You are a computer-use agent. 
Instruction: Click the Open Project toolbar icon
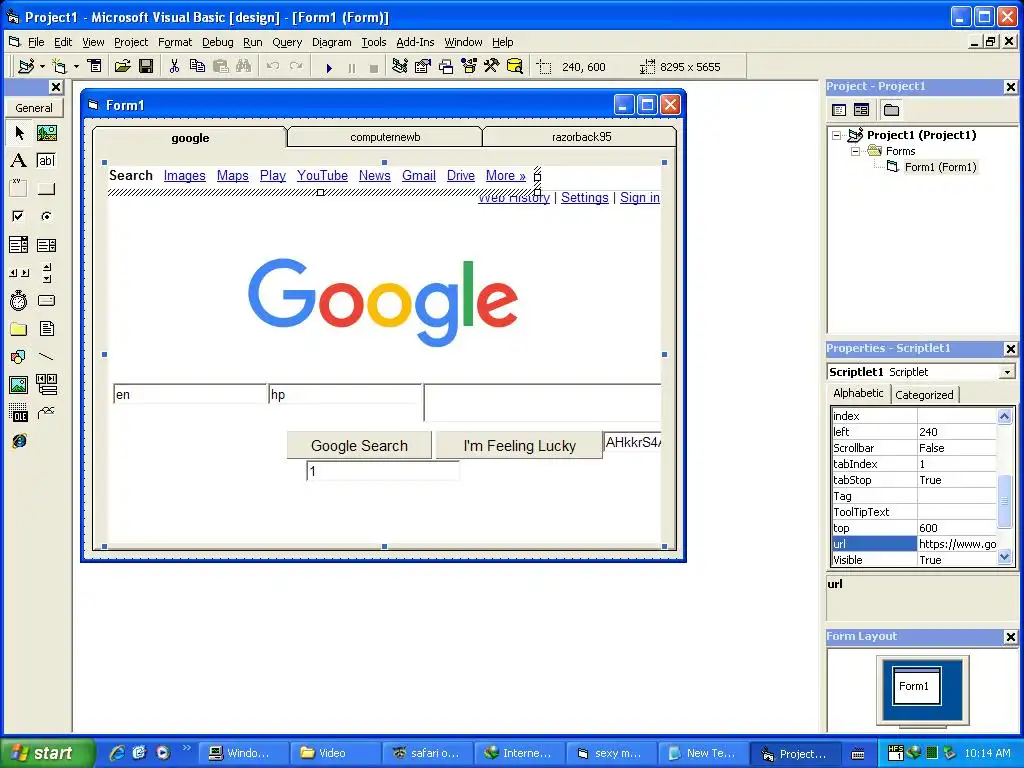click(x=123, y=66)
